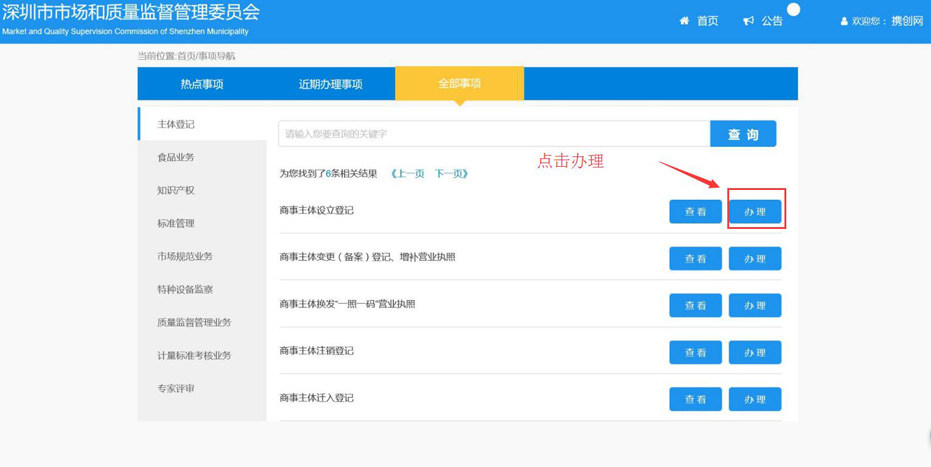This screenshot has width=931, height=467.
Task: Click 办理 for 商事主体注销登记
Action: pos(755,352)
